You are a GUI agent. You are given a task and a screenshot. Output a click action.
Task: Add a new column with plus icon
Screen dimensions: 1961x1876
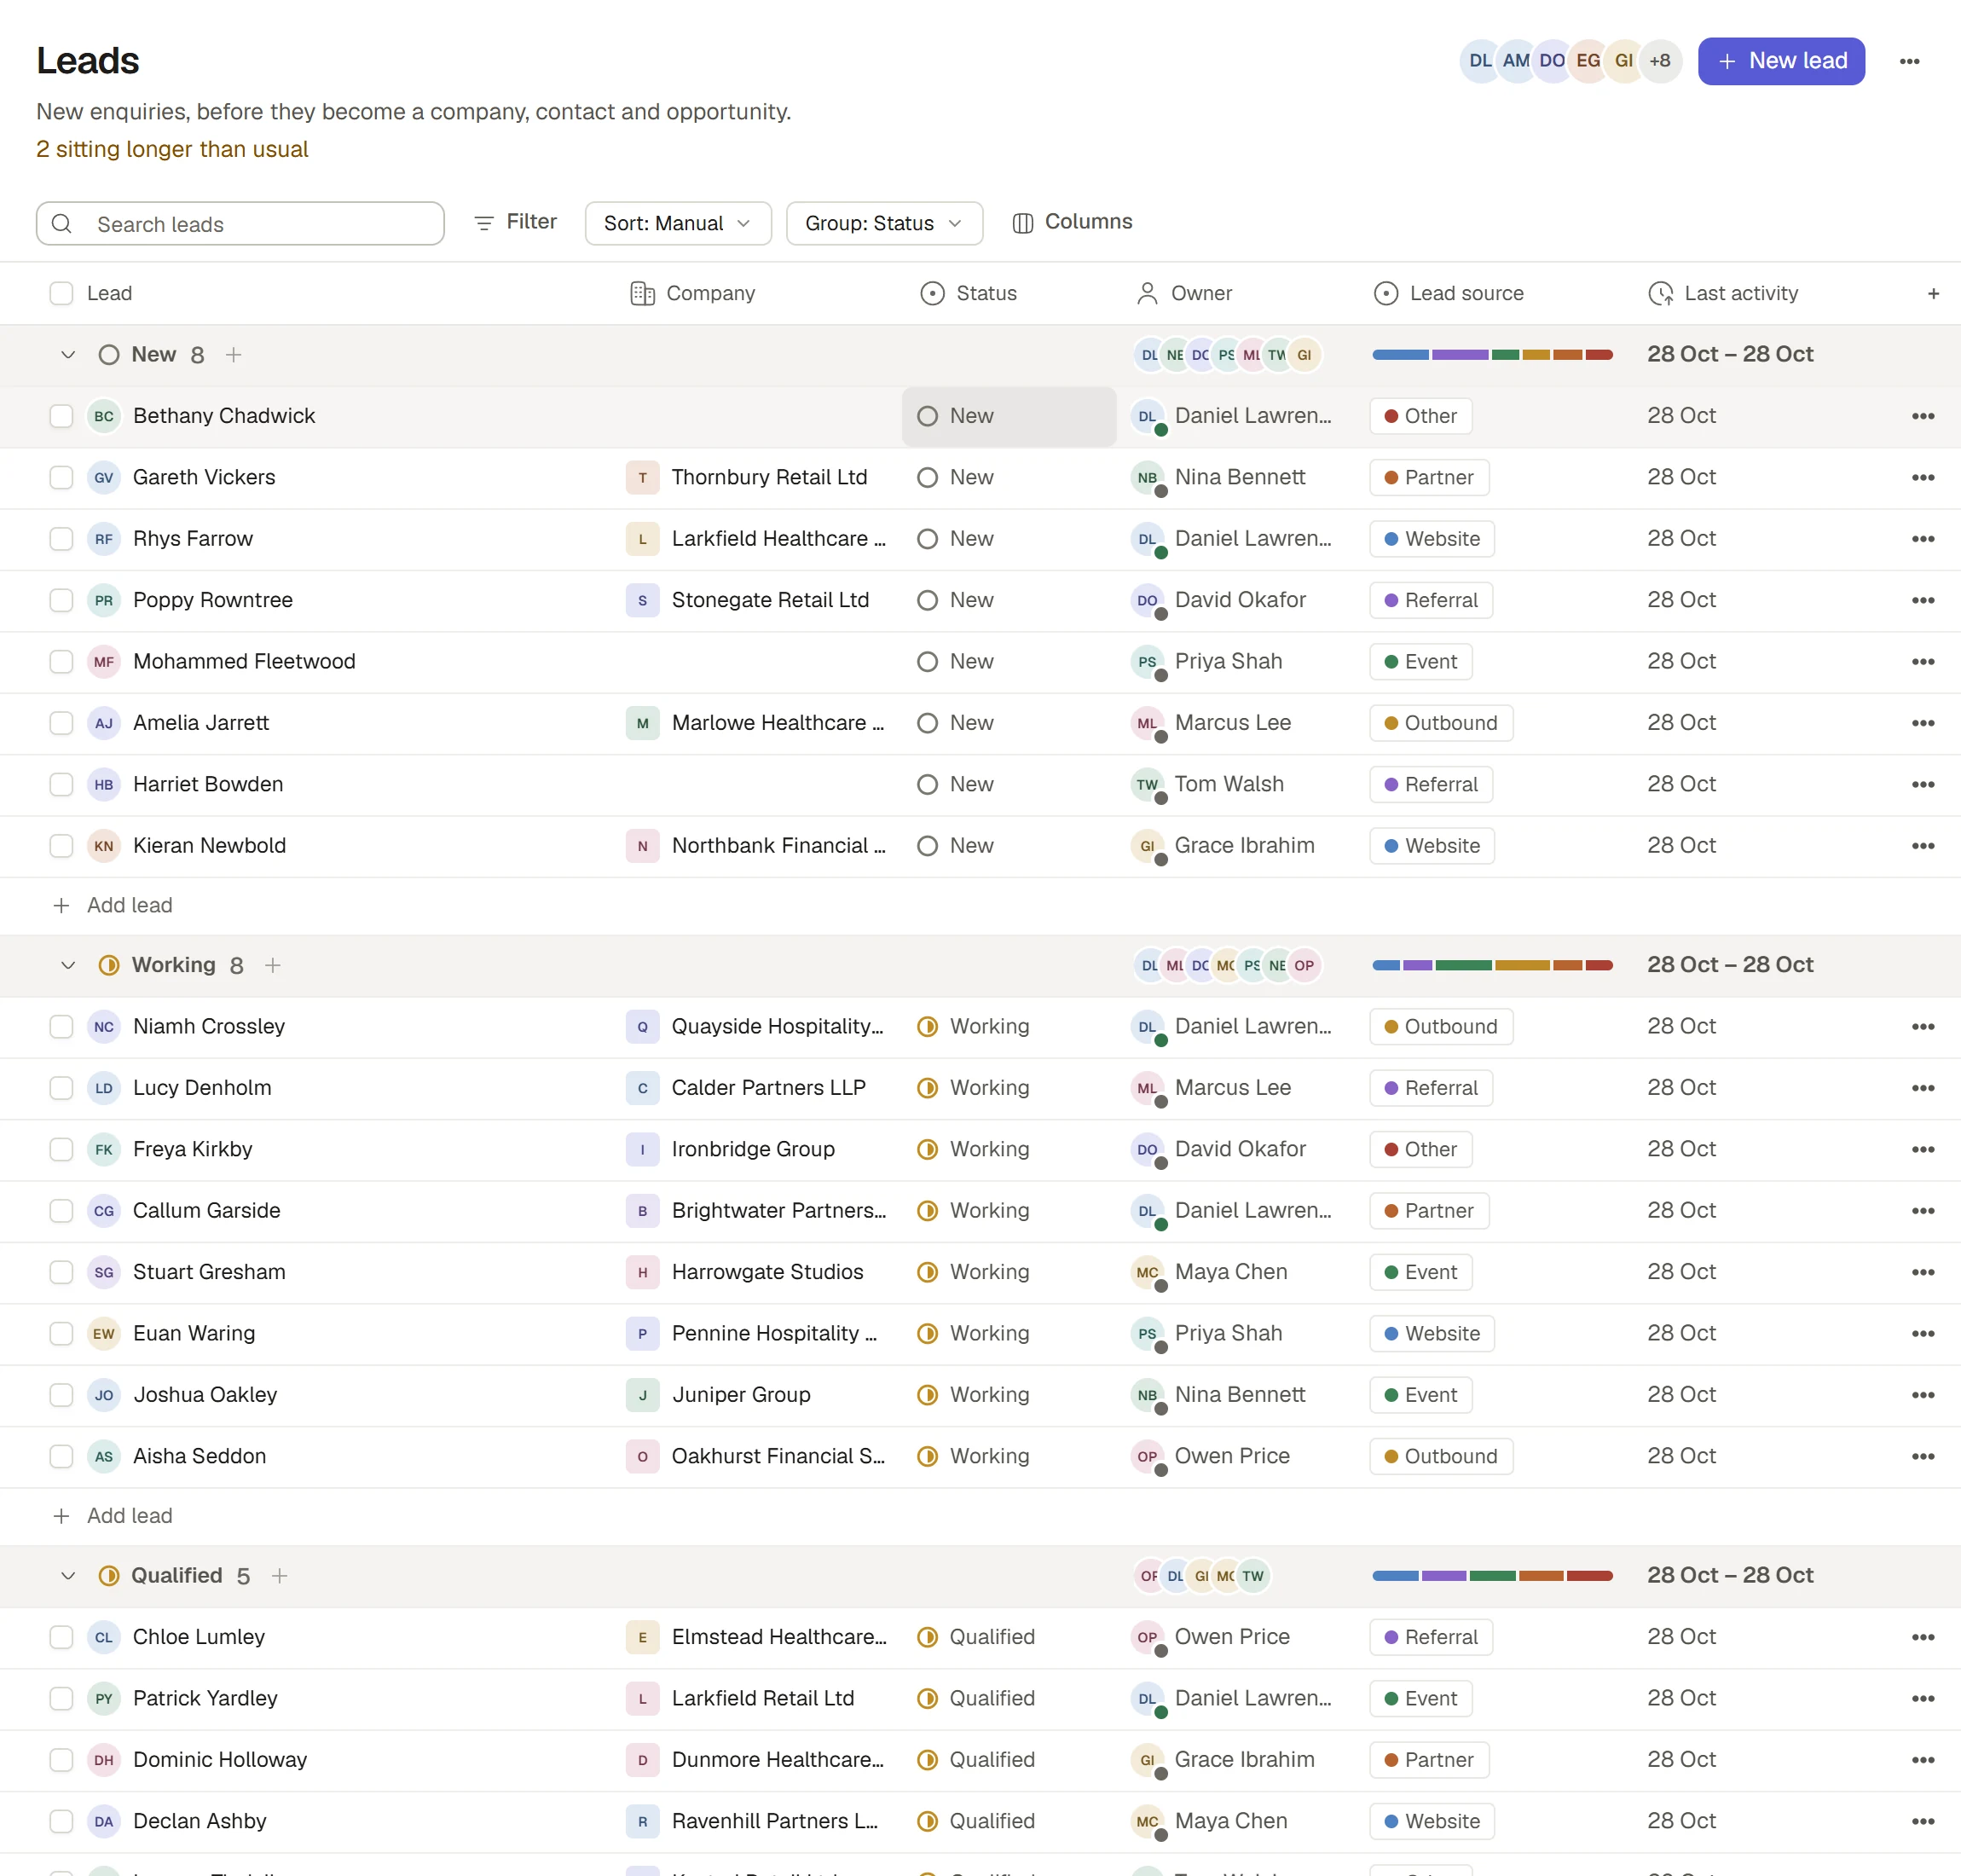1933,293
